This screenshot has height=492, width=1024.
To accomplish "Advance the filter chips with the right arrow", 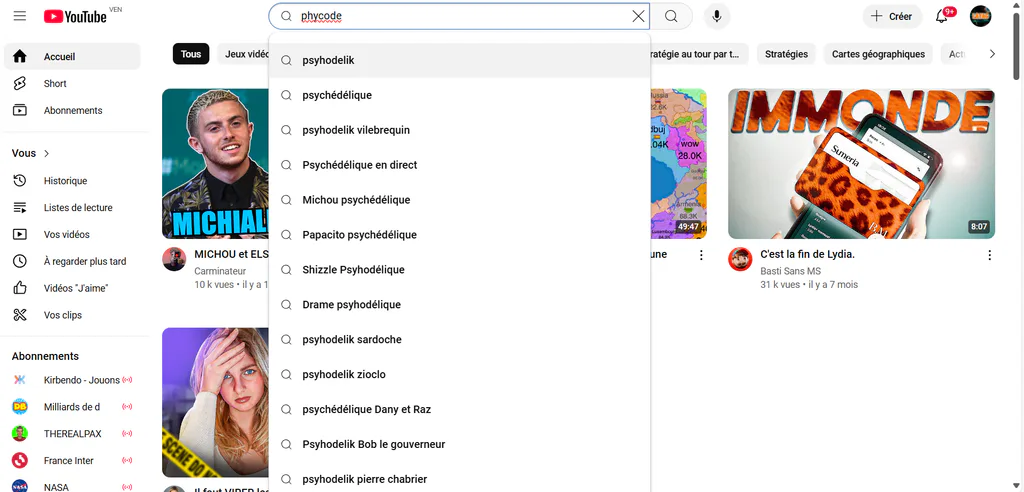I will coord(992,54).
